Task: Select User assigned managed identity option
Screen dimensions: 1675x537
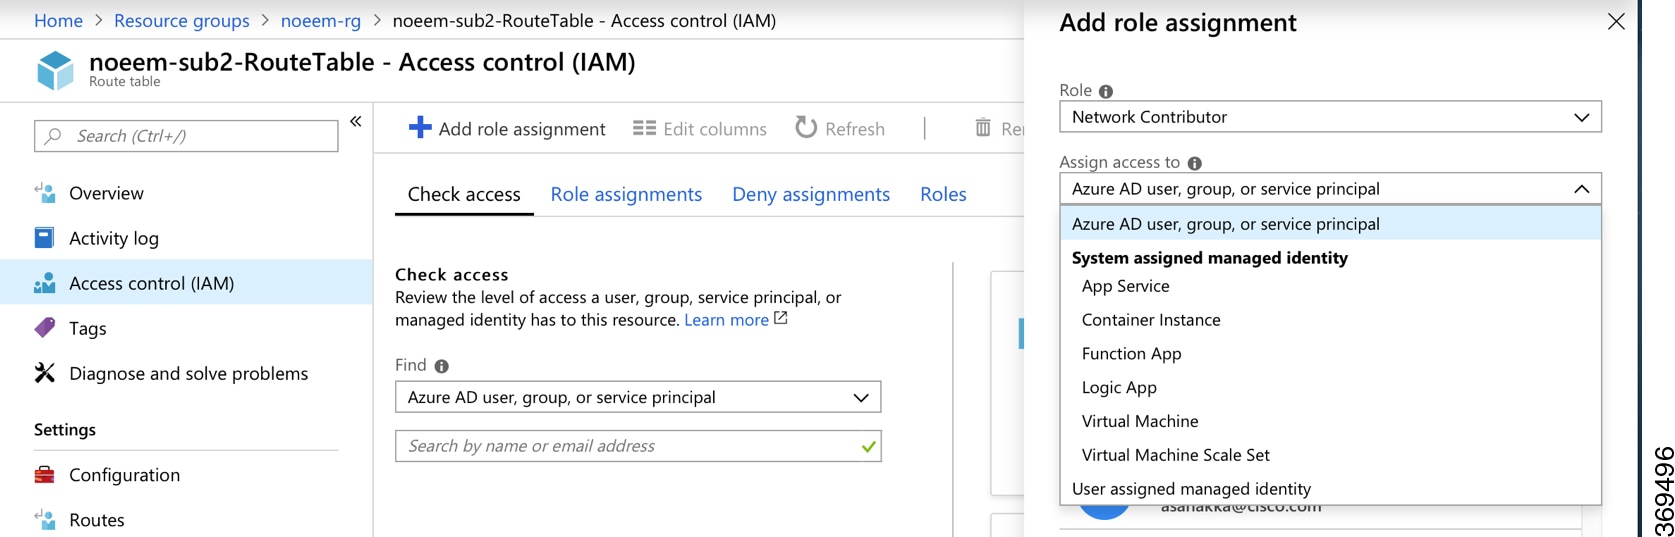Action: tap(1330, 489)
